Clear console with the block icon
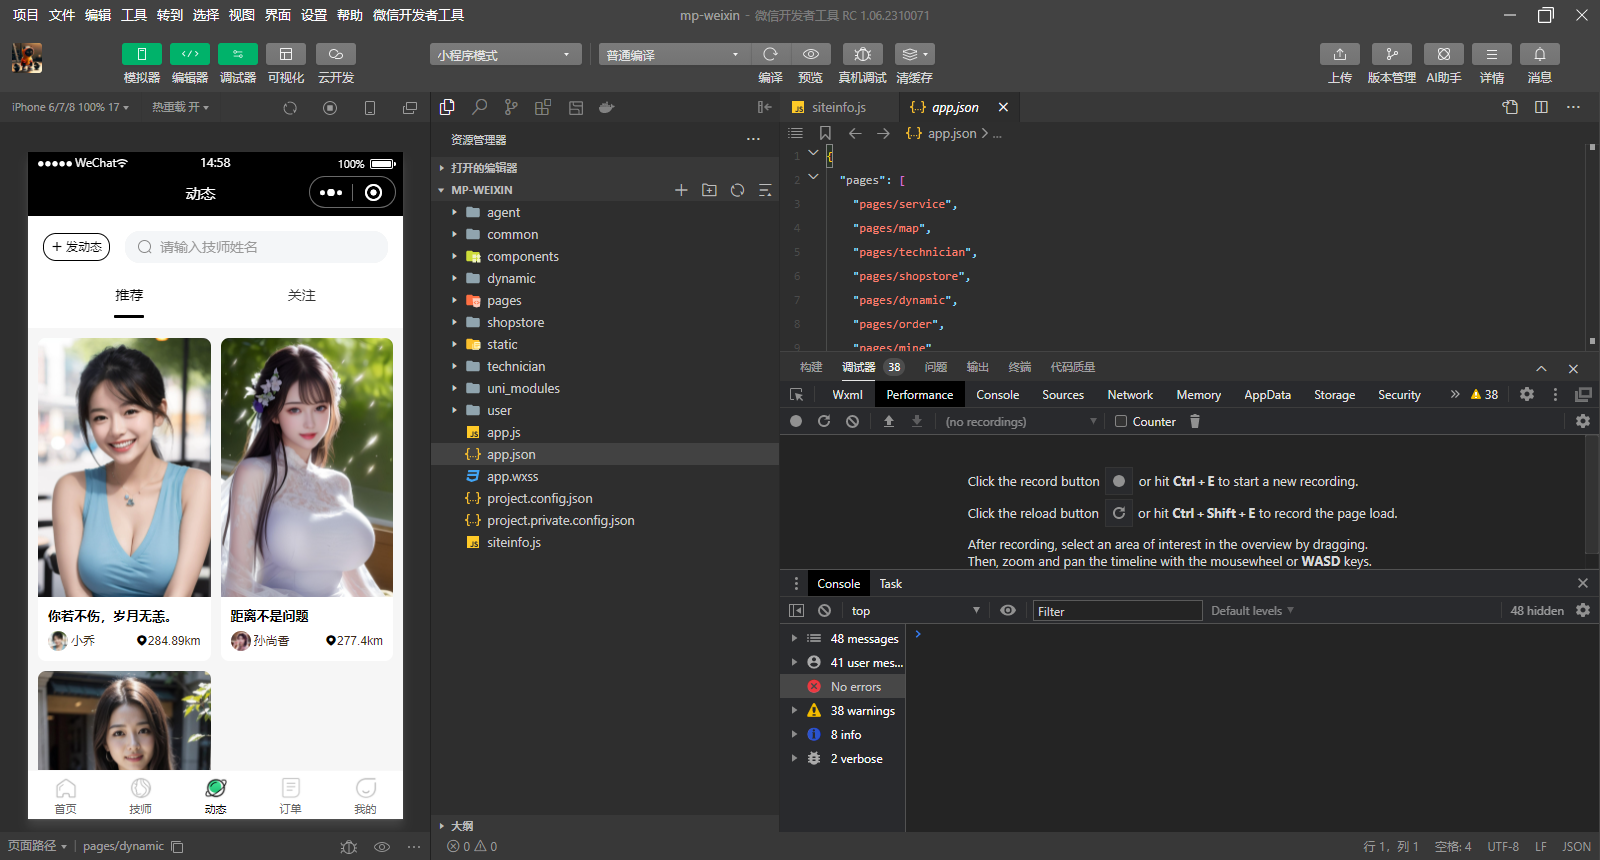 824,611
